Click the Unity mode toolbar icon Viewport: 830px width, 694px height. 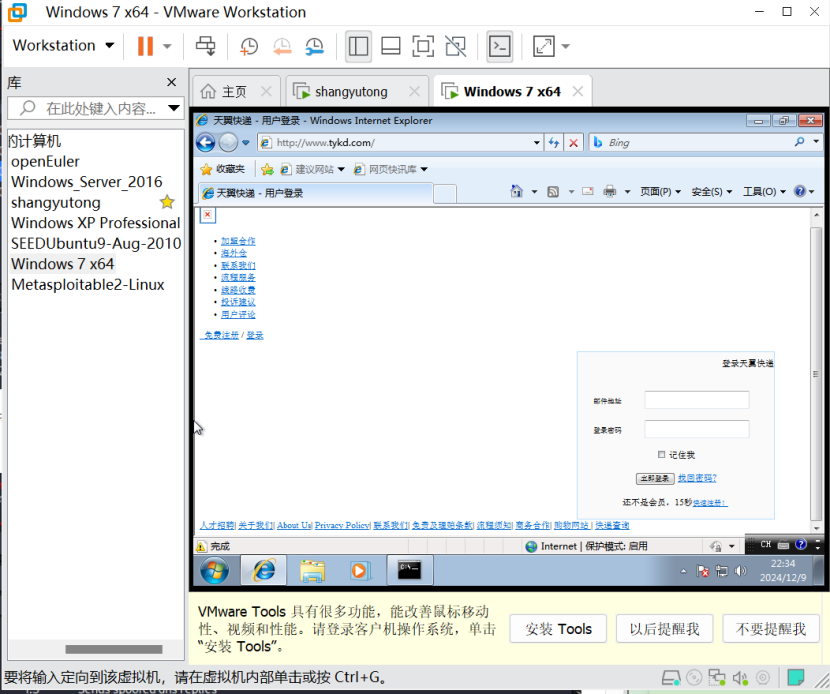coord(456,46)
